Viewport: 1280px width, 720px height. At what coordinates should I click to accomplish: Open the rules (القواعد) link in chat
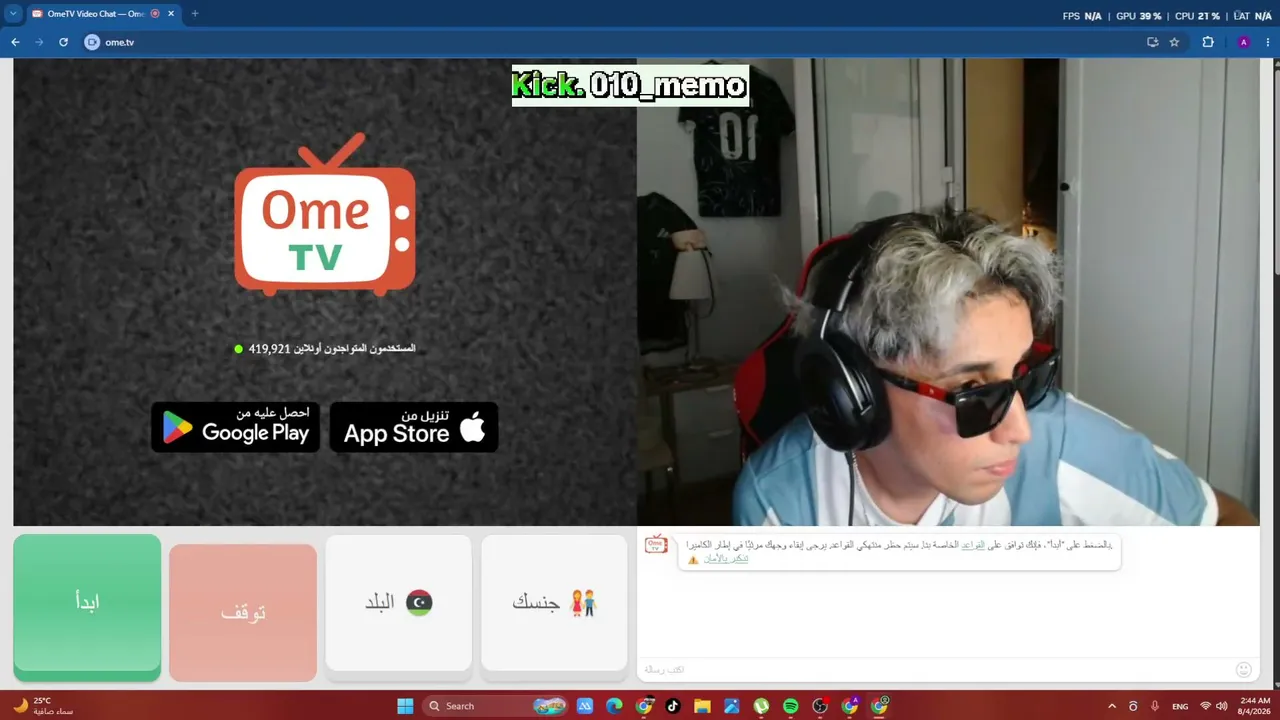(x=973, y=545)
